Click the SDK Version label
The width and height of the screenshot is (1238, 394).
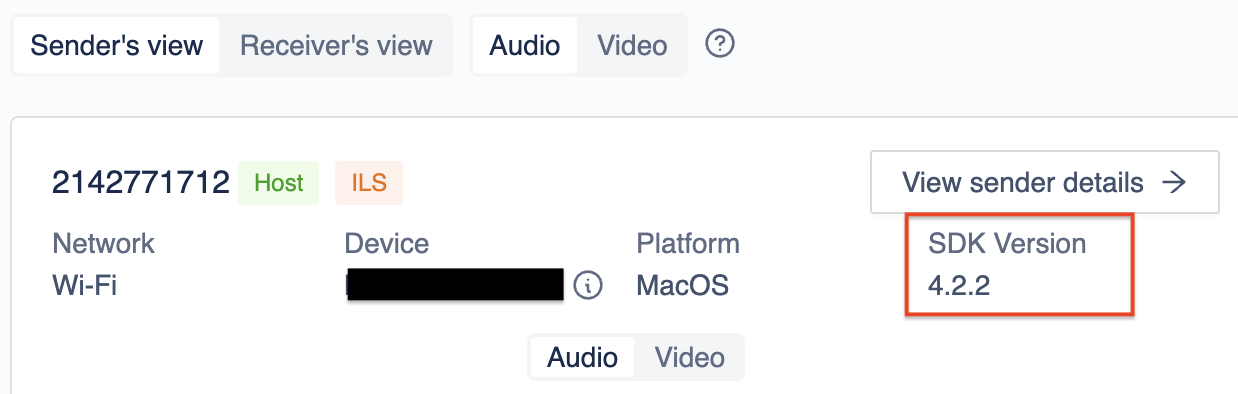pos(1006,243)
